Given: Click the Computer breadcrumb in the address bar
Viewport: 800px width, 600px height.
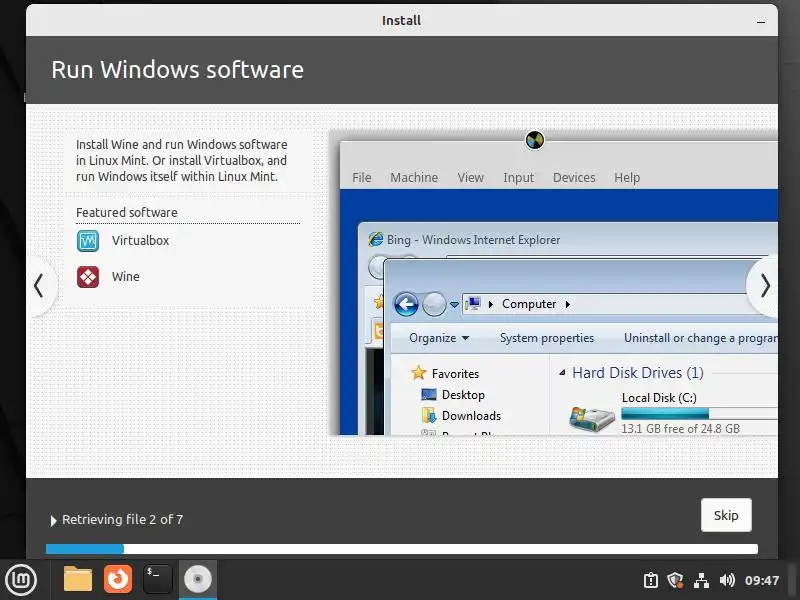Looking at the screenshot, I should tap(529, 304).
